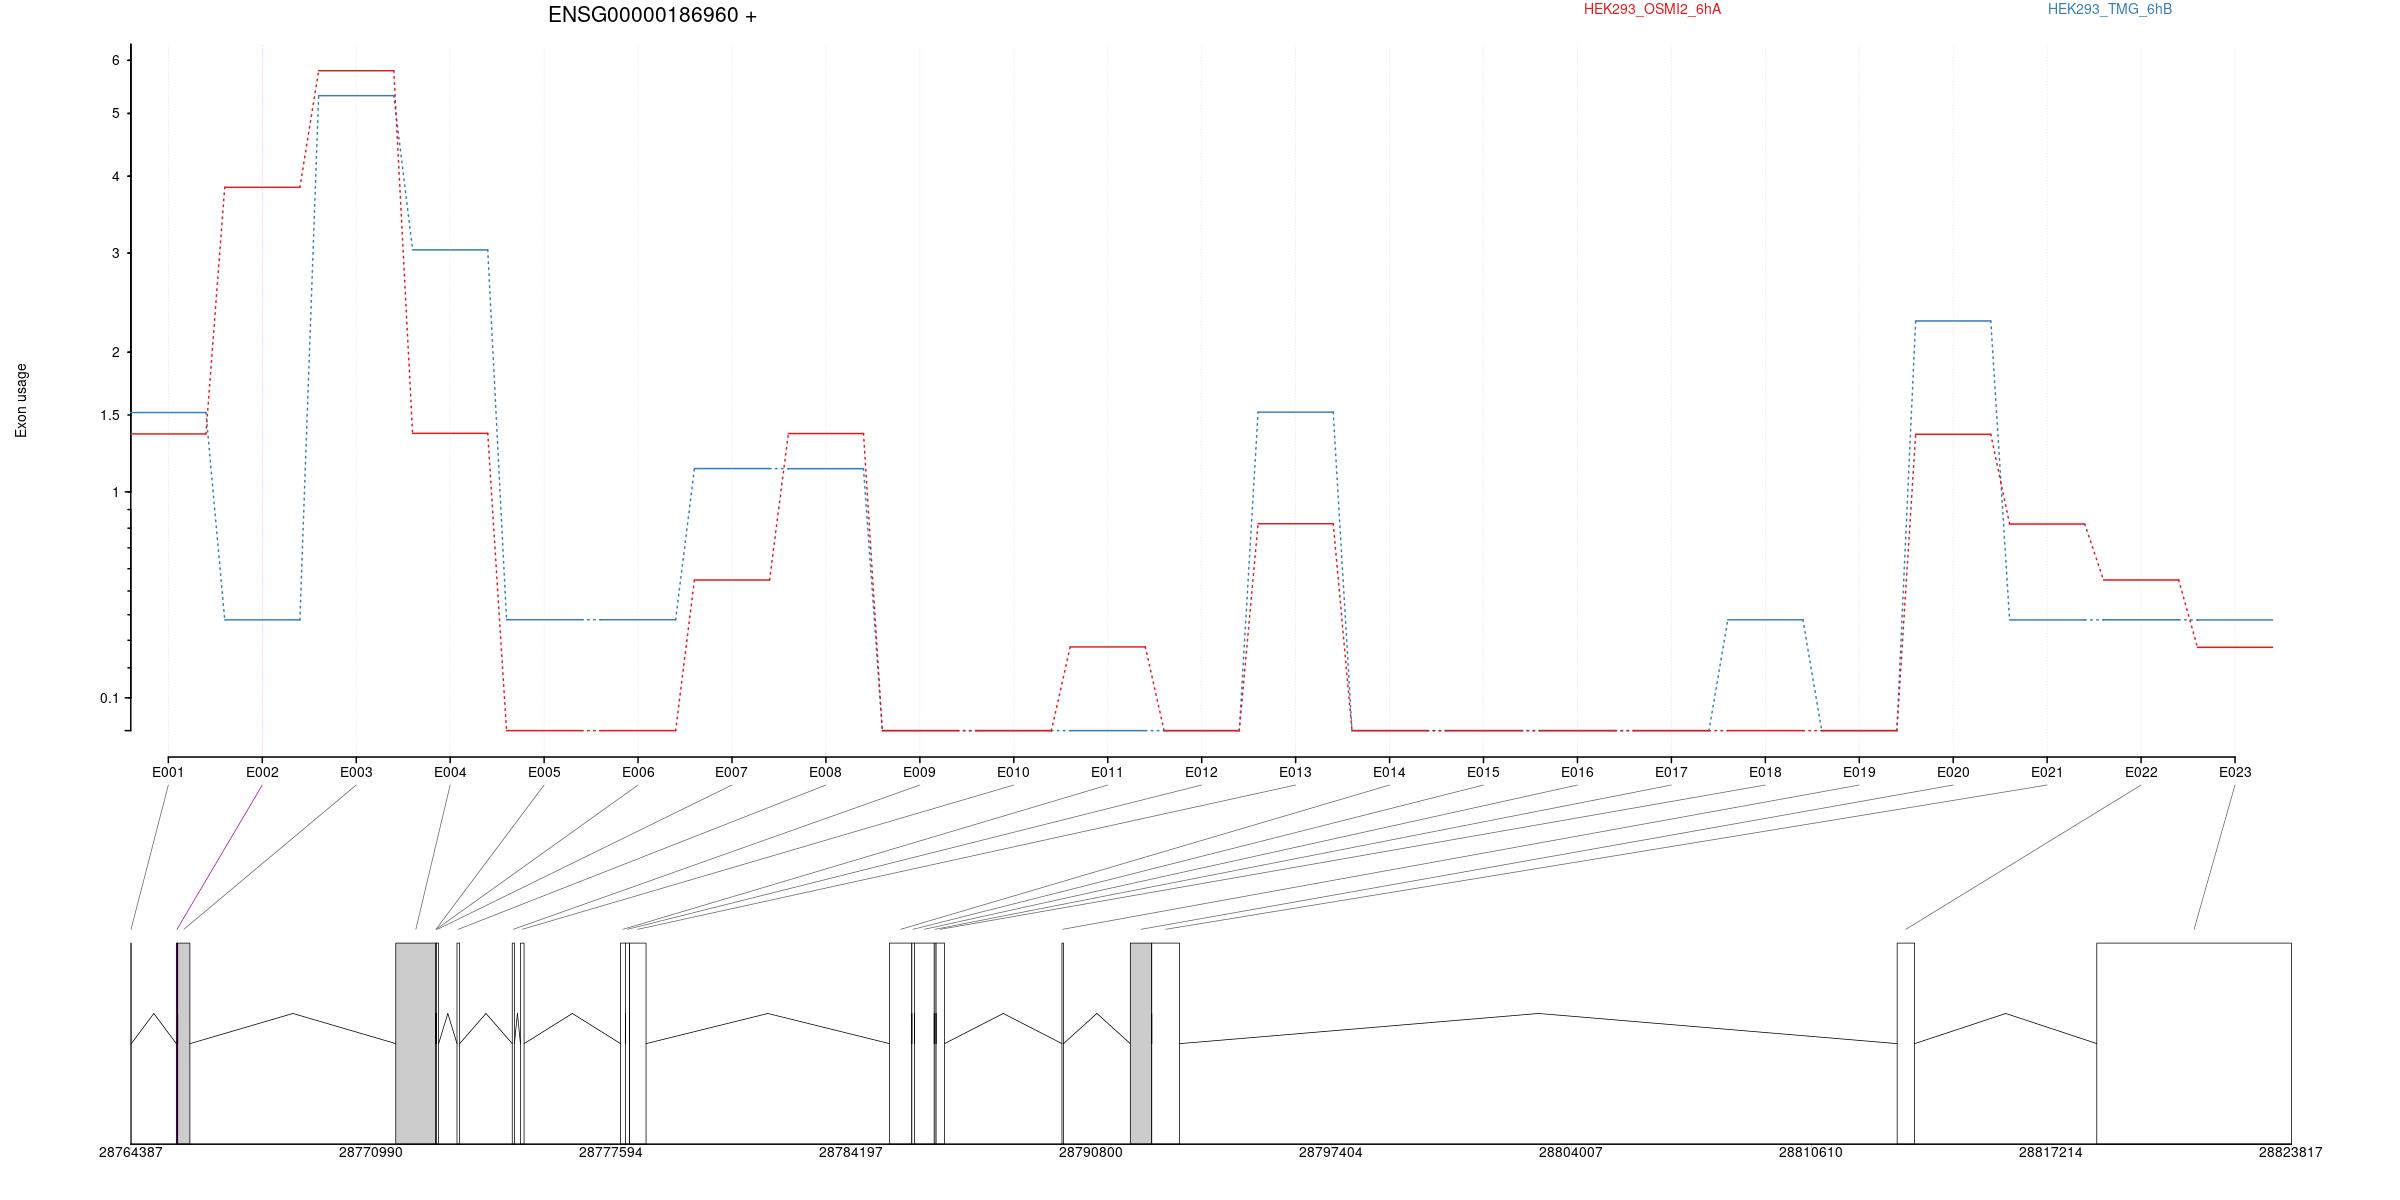
Task: Click genomic coordinate 28770990
Action: click(370, 1153)
